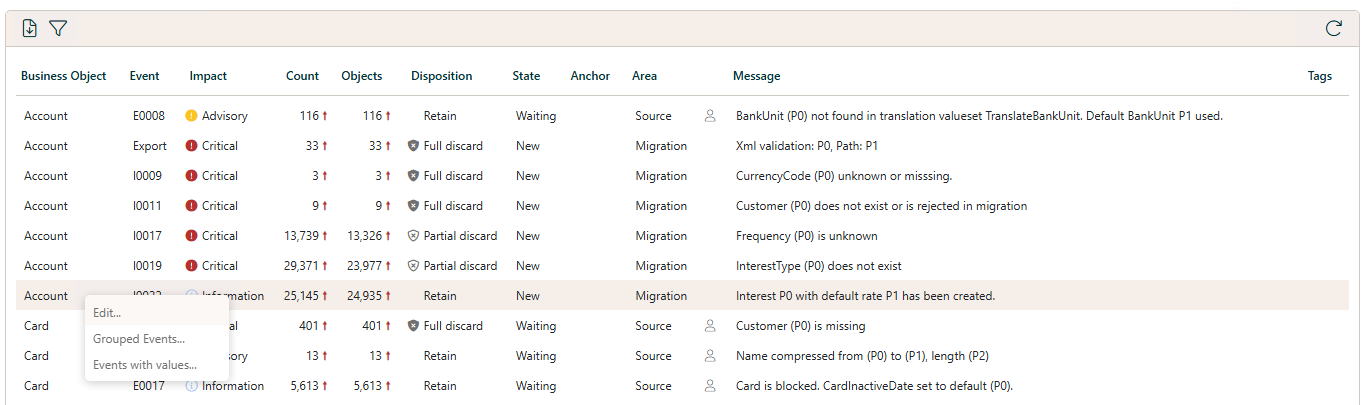Select Grouped Events... in context menu

pos(139,339)
